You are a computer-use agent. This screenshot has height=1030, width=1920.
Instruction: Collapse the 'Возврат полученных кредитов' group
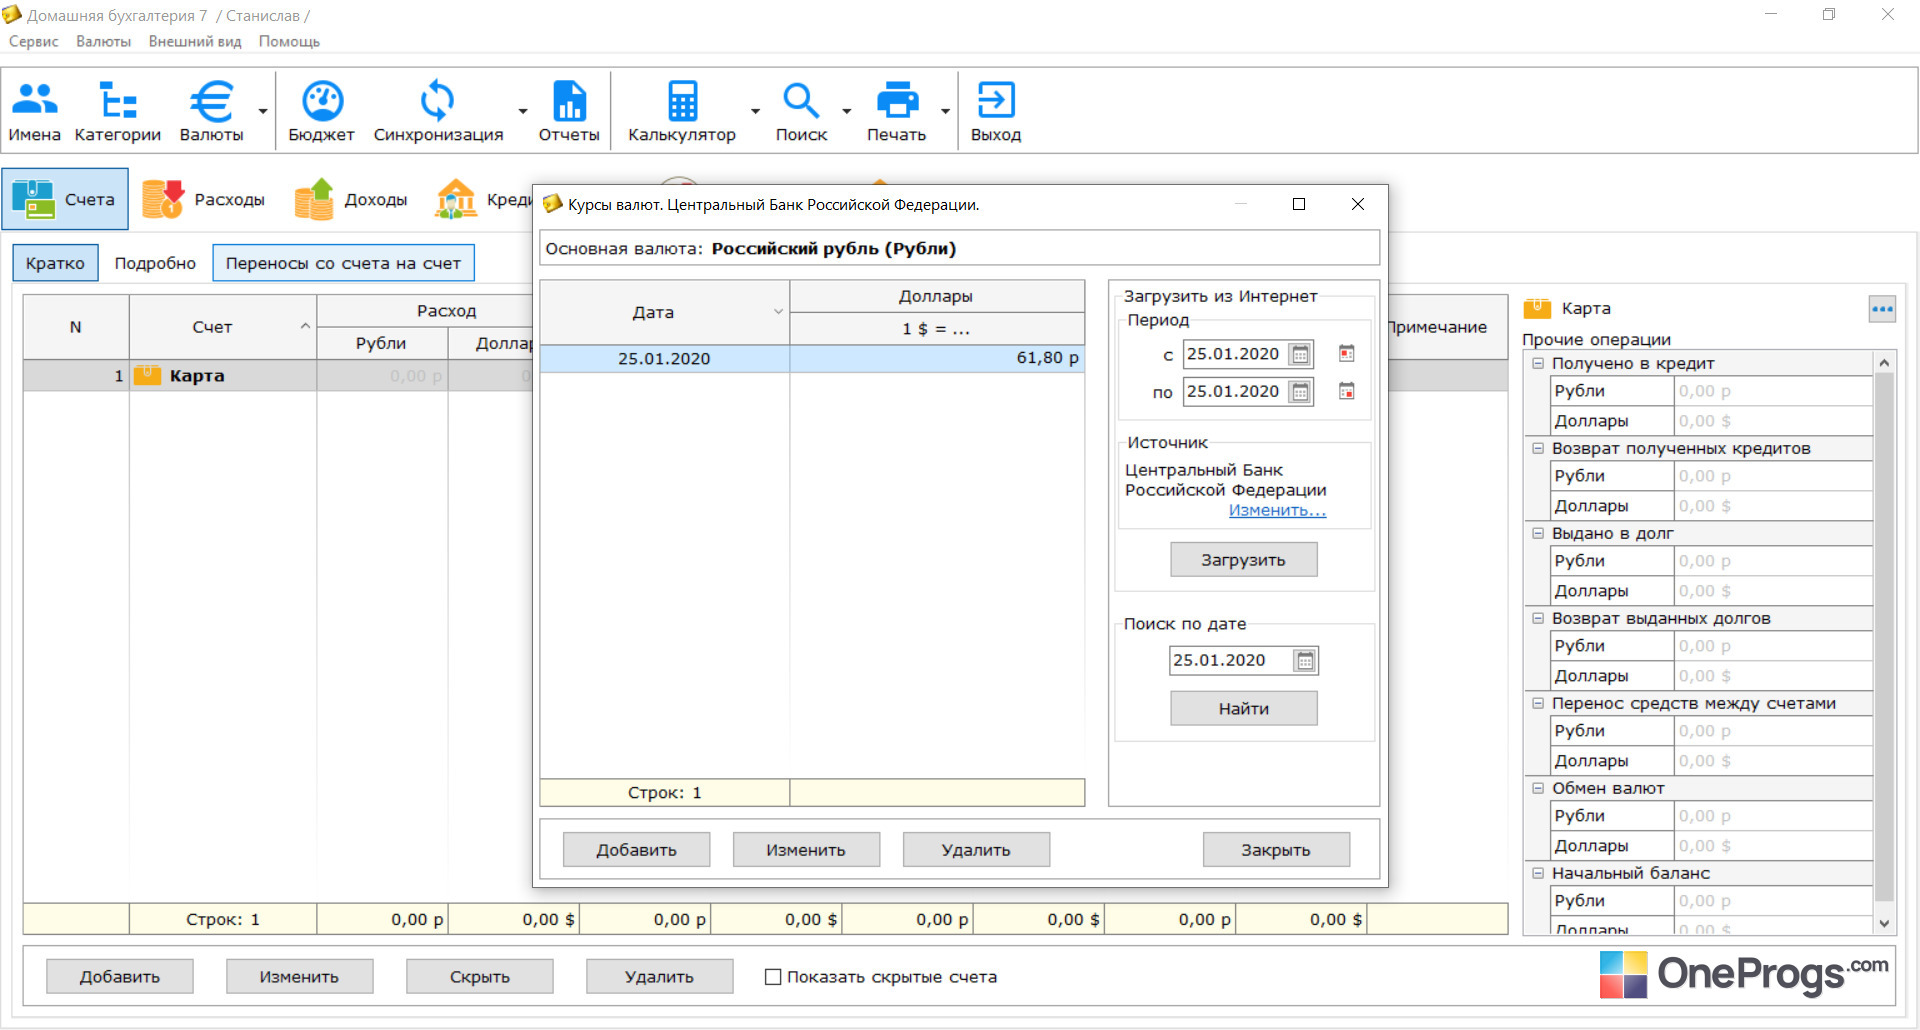[x=1538, y=448]
